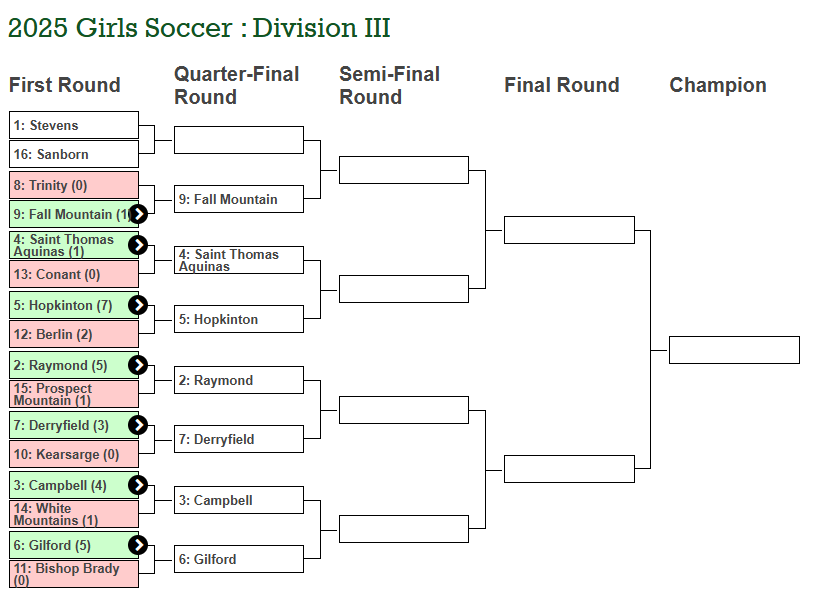The image size is (814, 595).
Task: Click arrow icon next to Hopkinton (7)
Action: click(x=138, y=305)
